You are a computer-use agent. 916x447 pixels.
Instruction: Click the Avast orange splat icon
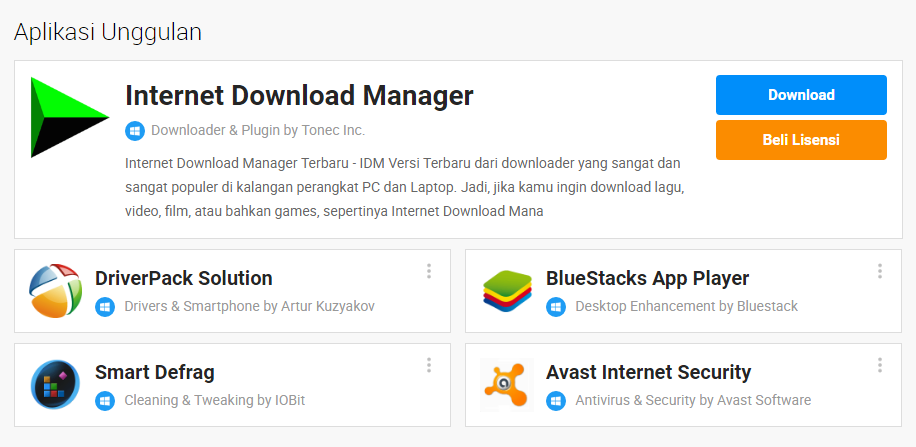[506, 384]
